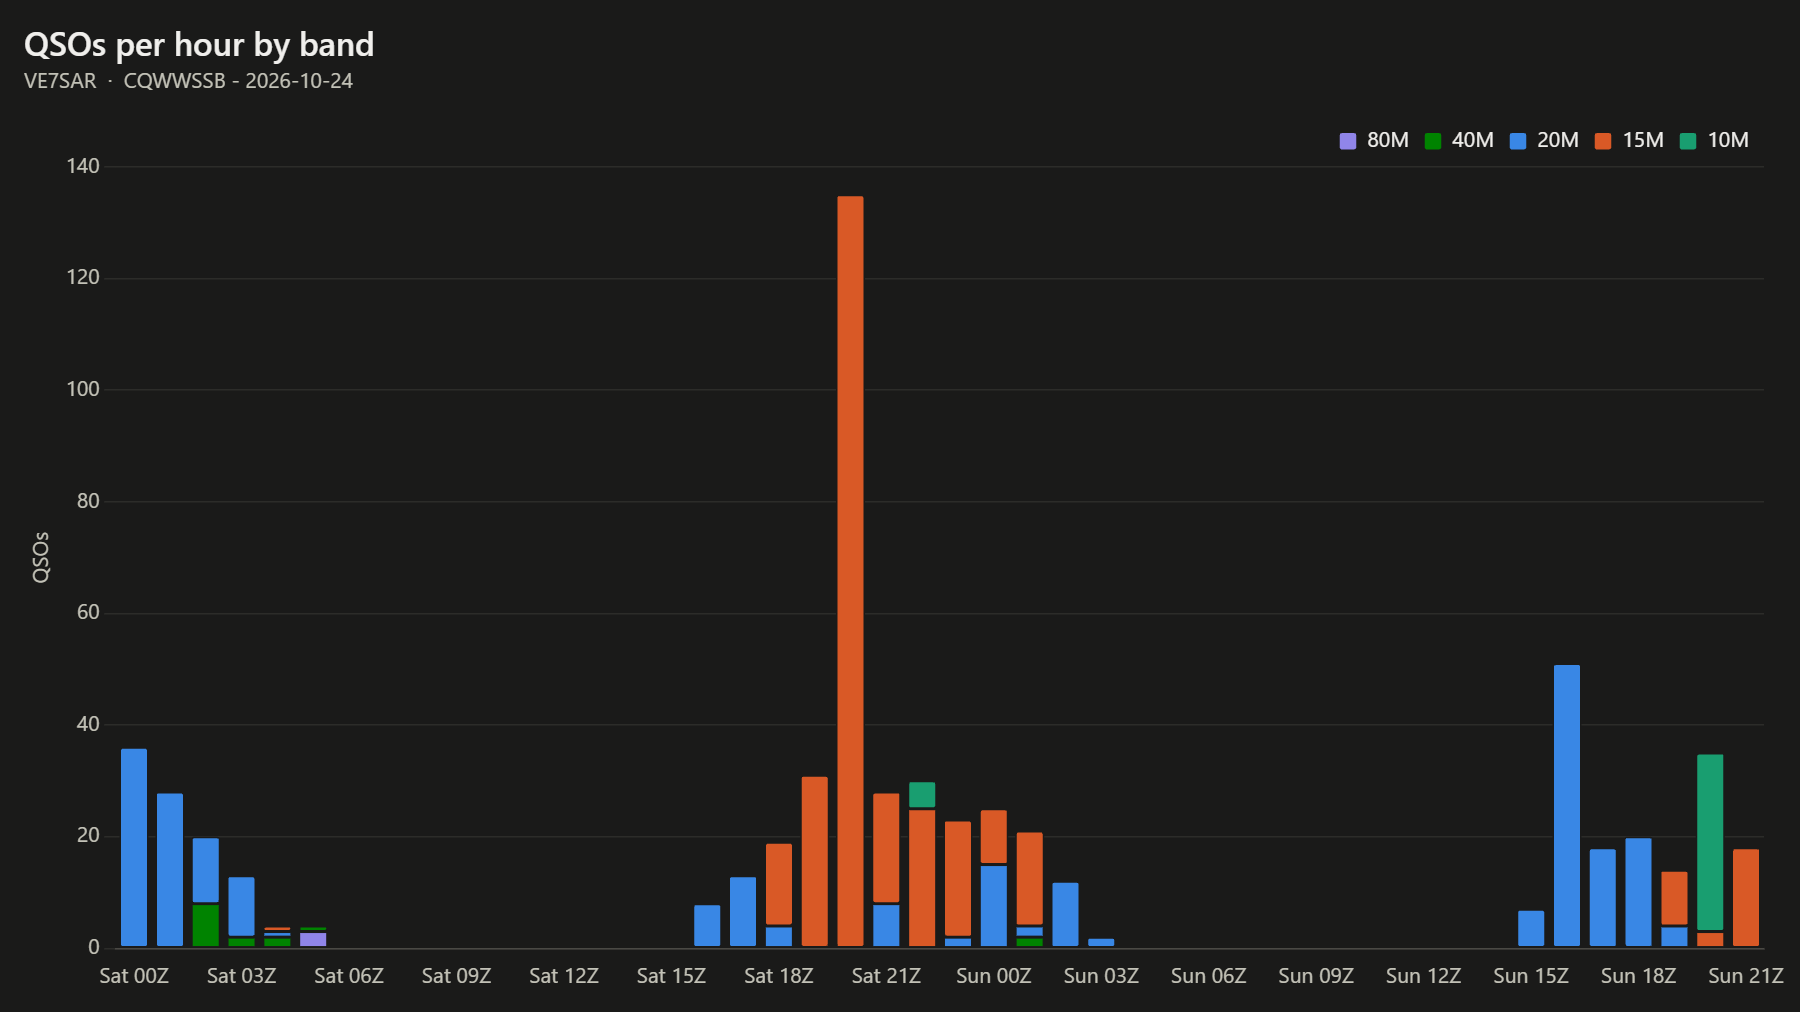Screen dimensions: 1800x1012
Task: Click the purple 80M bar before Sat 06Z
Action: click(x=313, y=939)
